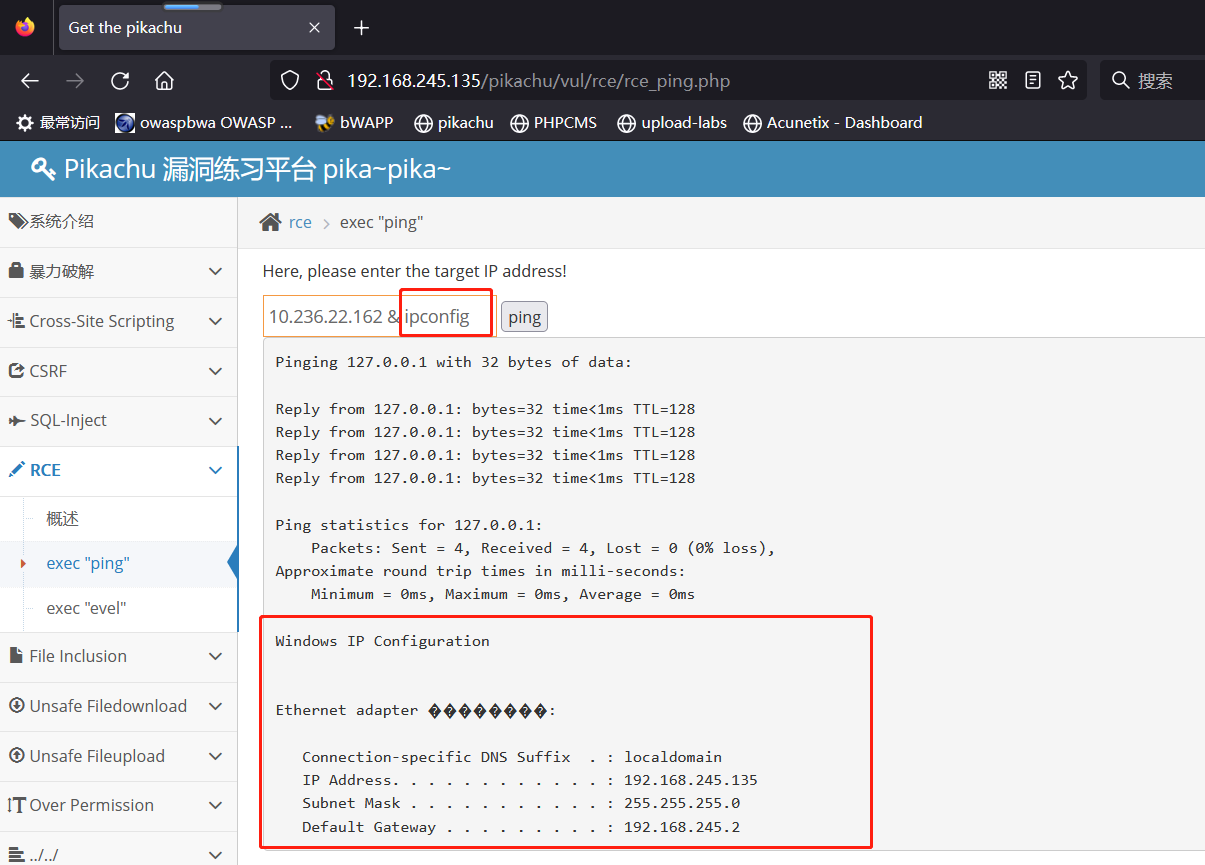
Task: Open the bWAPP bookmark
Action: (x=354, y=123)
